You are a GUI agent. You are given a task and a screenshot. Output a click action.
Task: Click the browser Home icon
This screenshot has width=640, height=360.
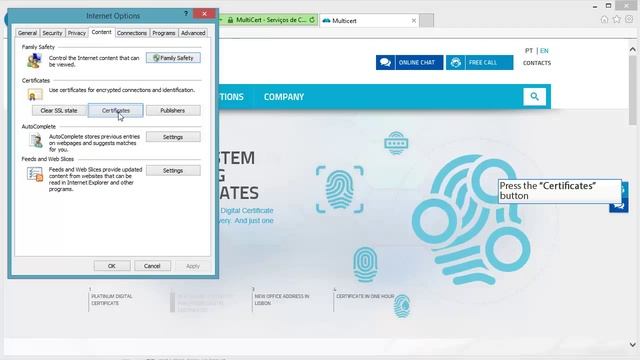point(604,19)
